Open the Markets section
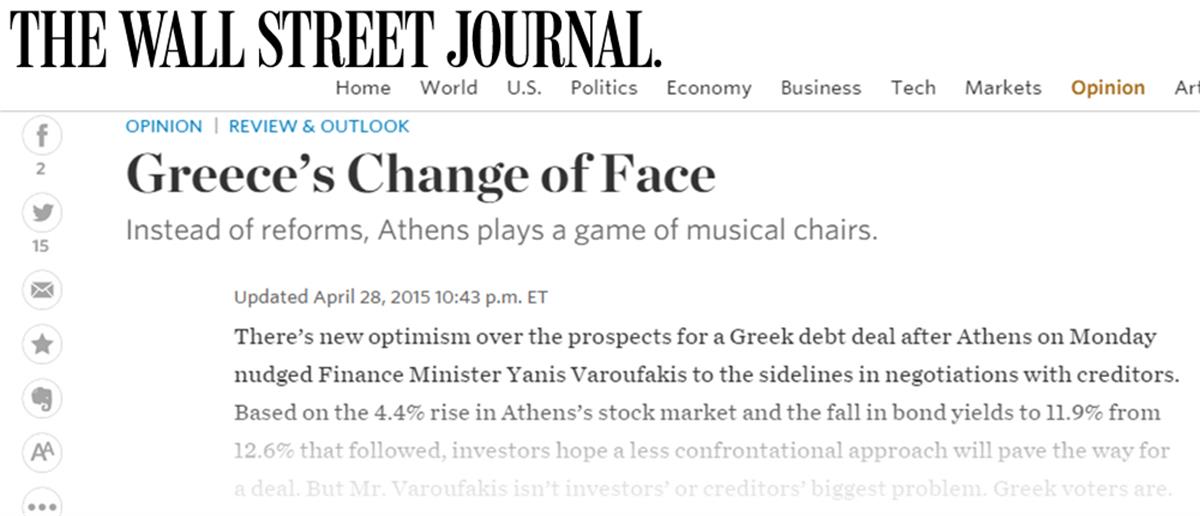Image resolution: width=1200 pixels, height=516 pixels. (1003, 88)
